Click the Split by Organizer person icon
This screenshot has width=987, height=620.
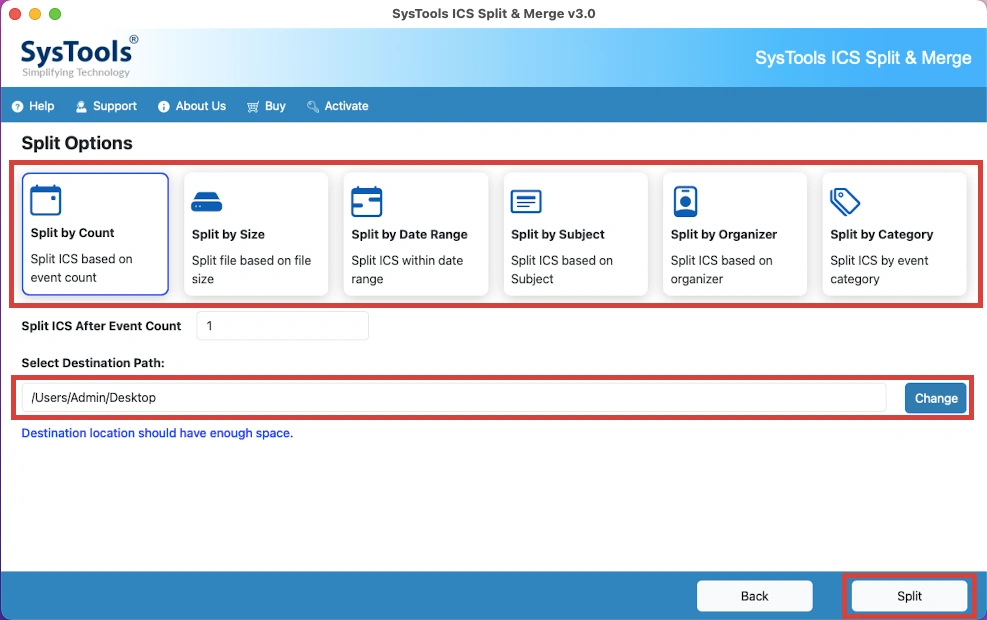click(685, 201)
